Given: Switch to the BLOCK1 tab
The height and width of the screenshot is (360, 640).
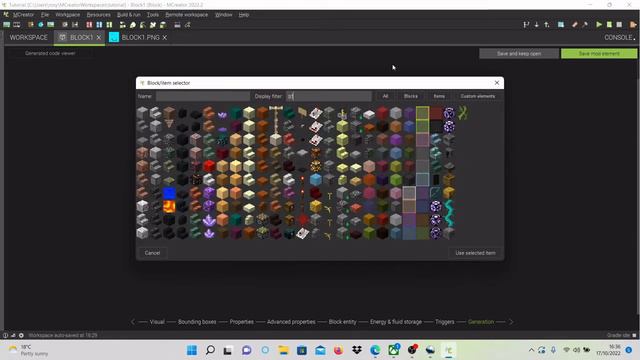Looking at the screenshot, I should tap(81, 37).
